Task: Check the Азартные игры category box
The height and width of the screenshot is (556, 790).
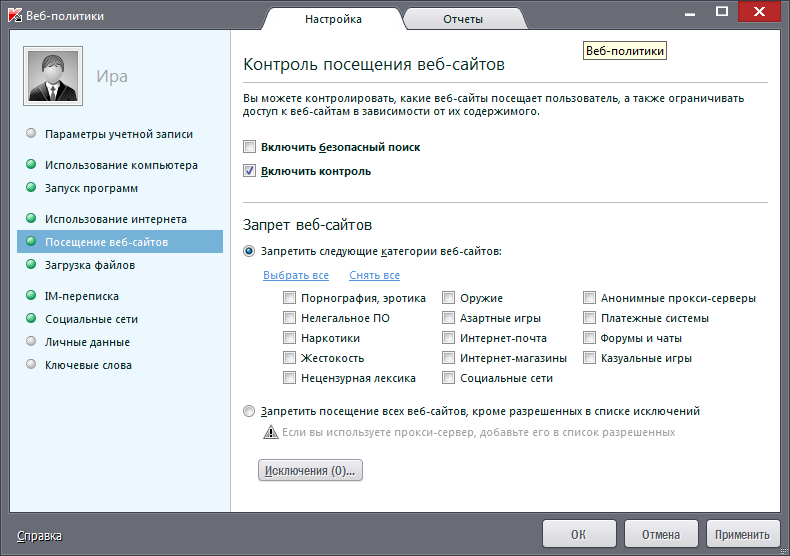Action: tap(450, 318)
